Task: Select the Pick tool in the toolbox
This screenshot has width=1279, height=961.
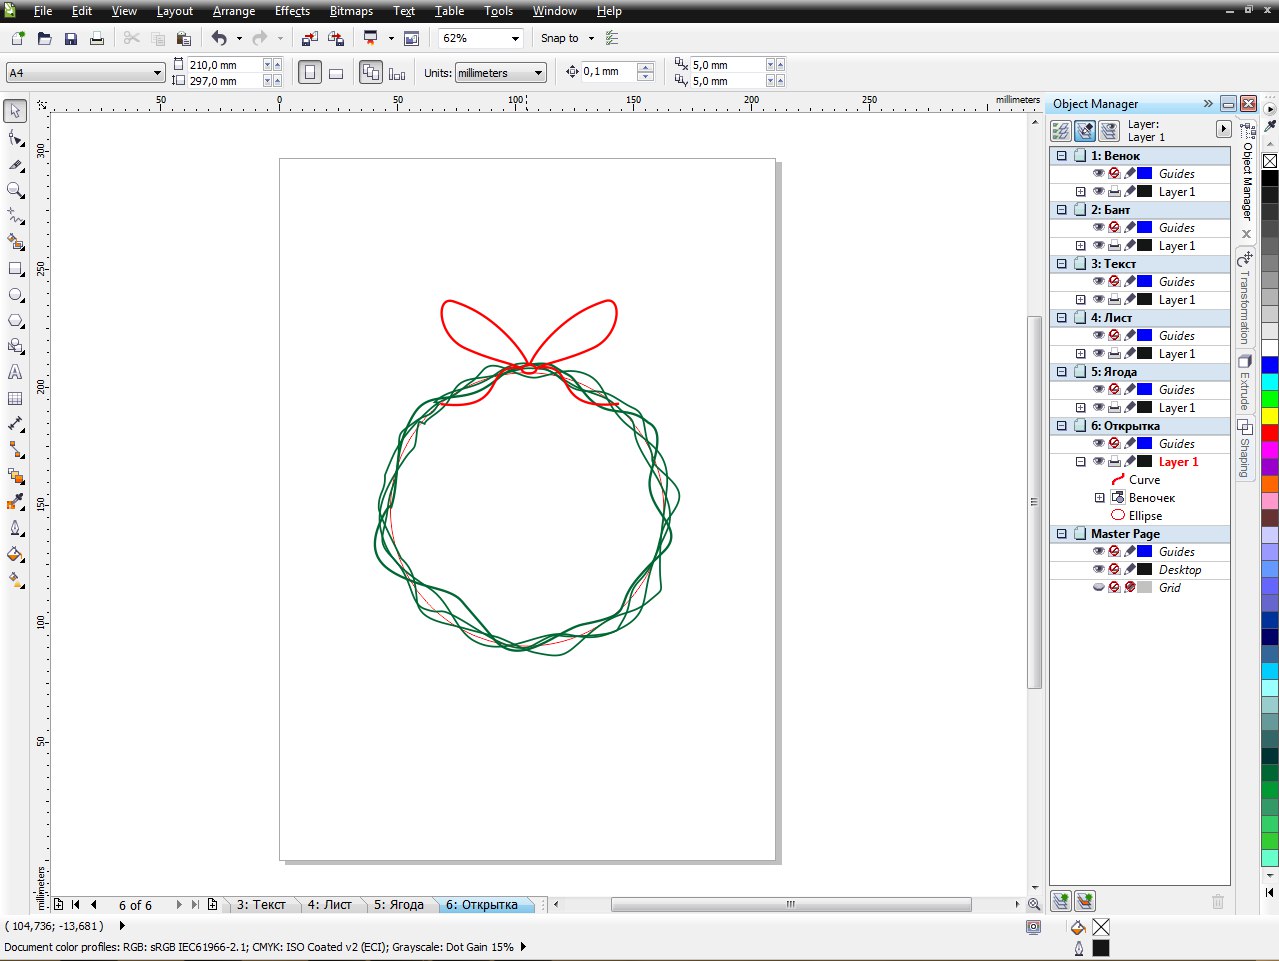Action: [x=15, y=111]
